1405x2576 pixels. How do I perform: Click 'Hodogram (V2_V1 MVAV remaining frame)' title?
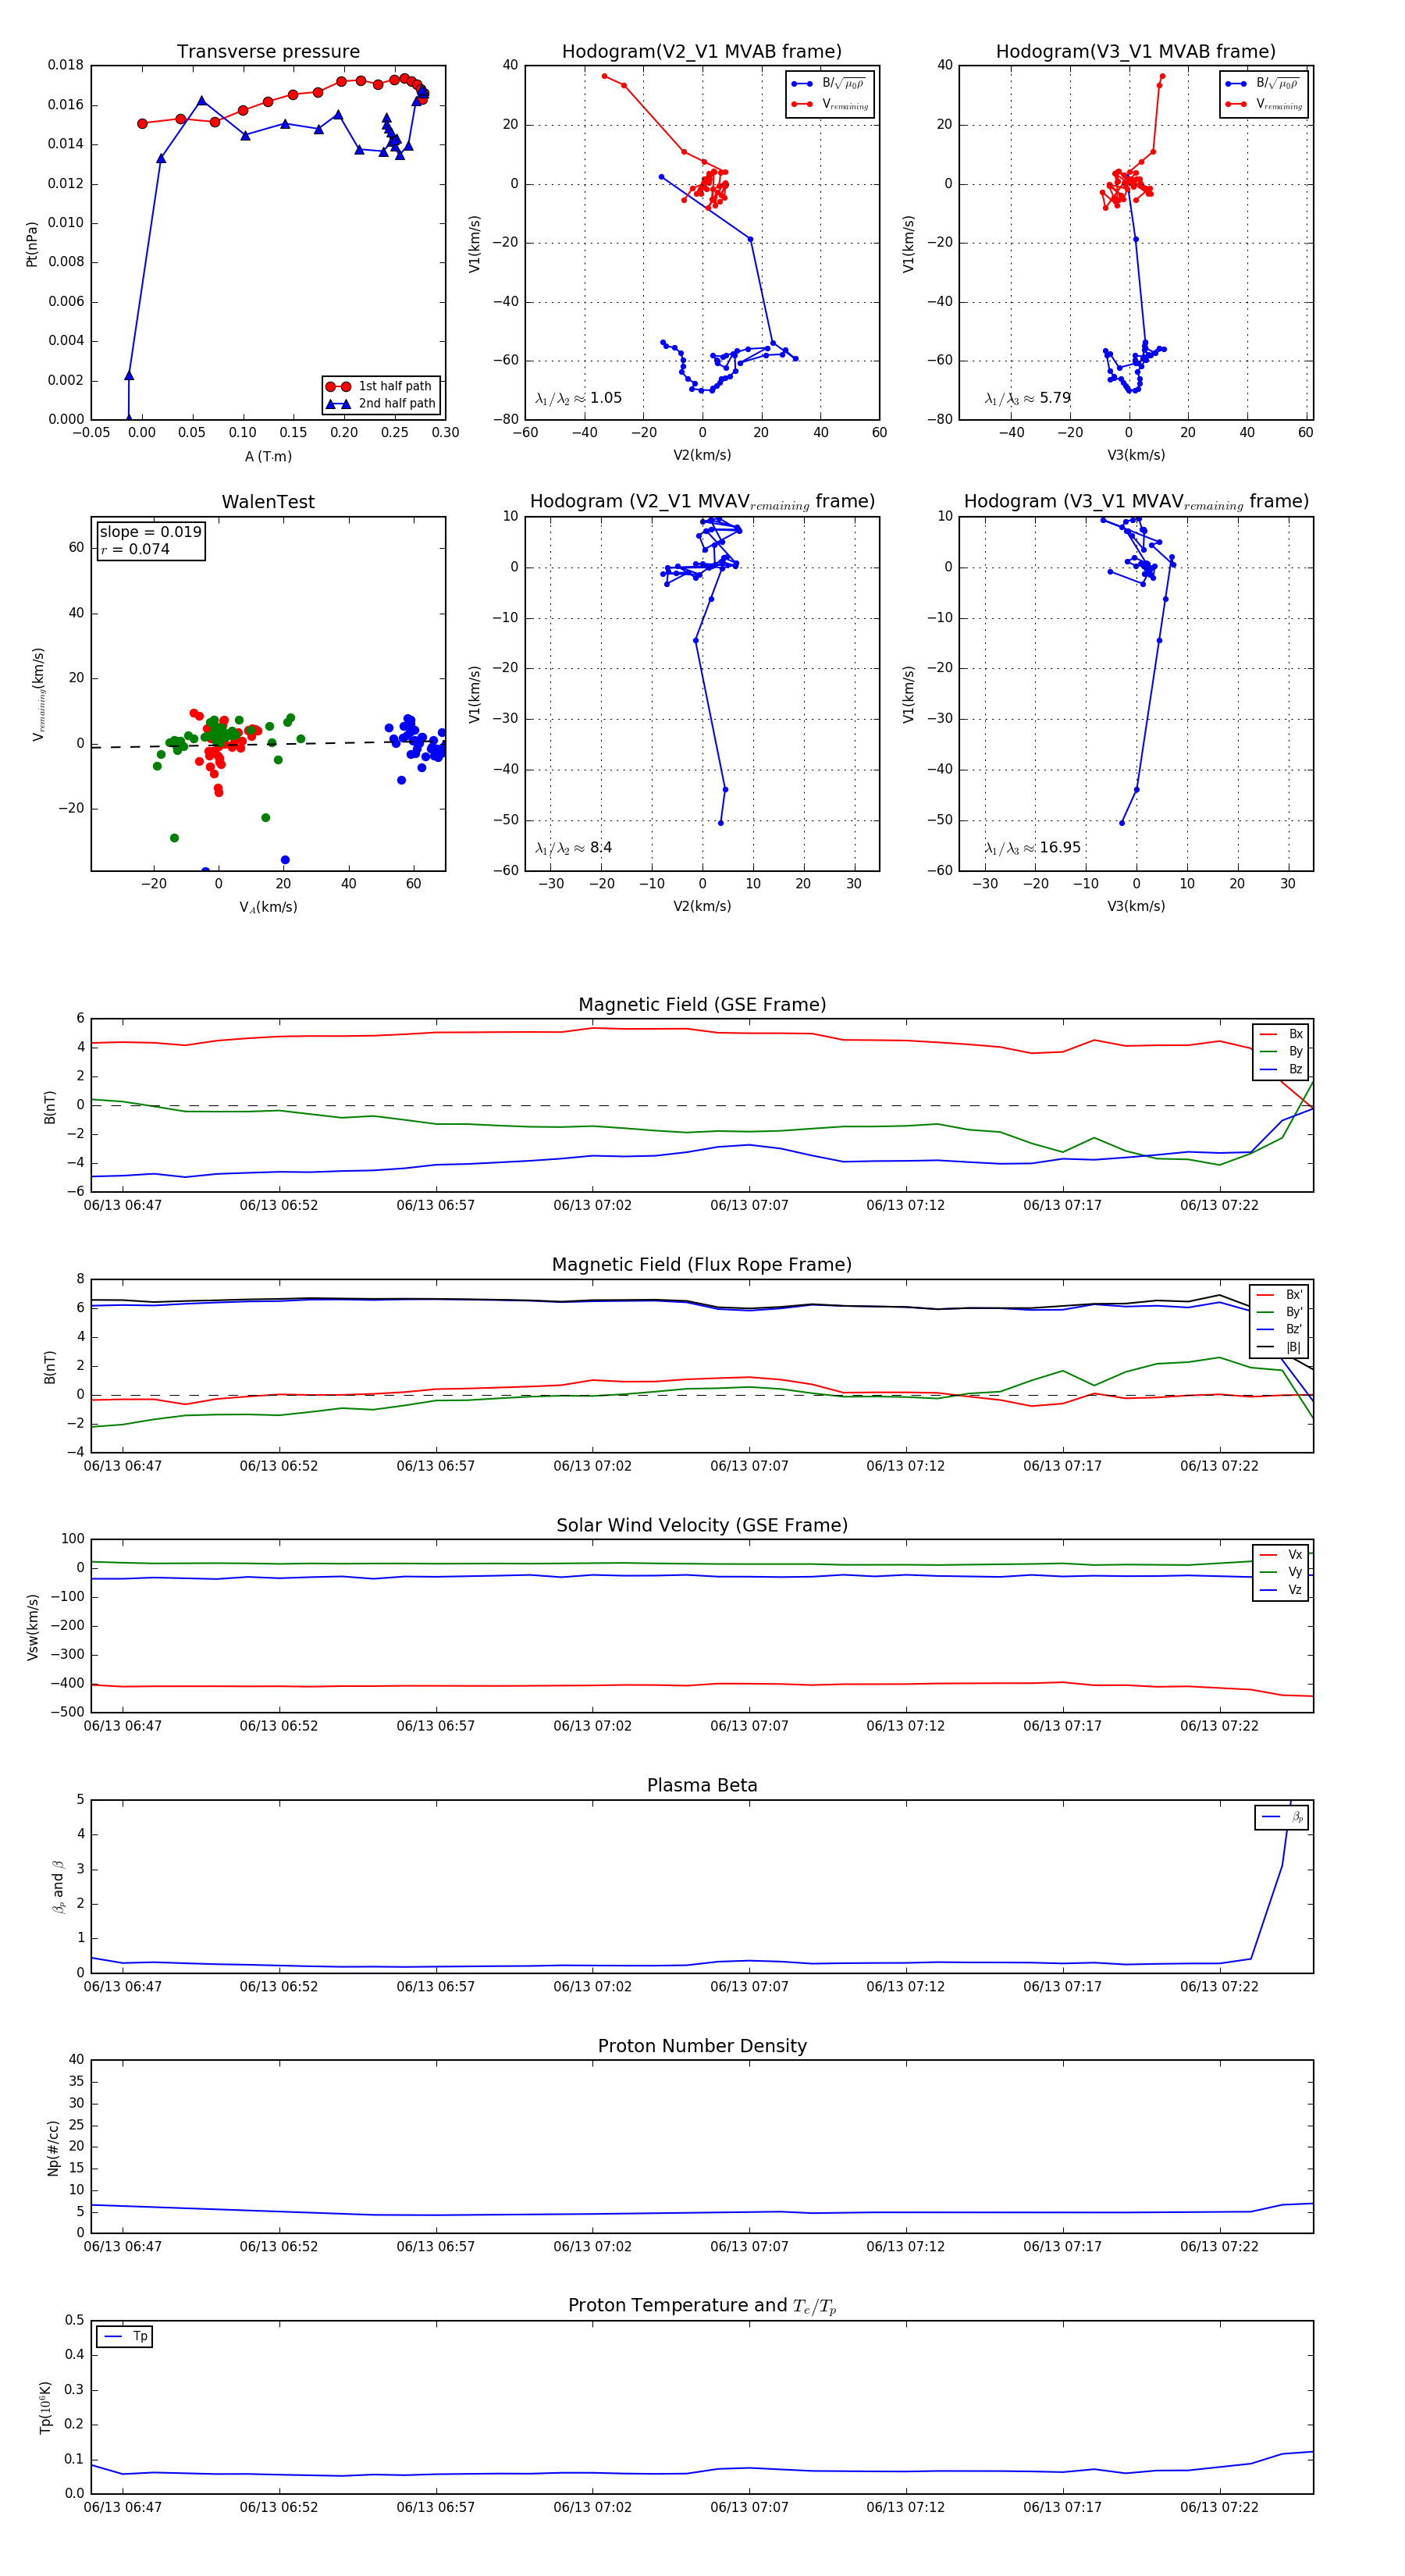pyautogui.click(x=702, y=502)
